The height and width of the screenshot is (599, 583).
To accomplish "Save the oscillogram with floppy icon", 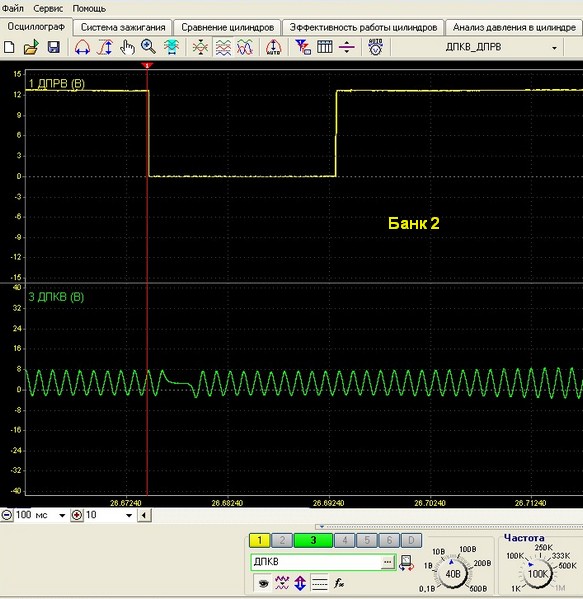I will click(53, 47).
